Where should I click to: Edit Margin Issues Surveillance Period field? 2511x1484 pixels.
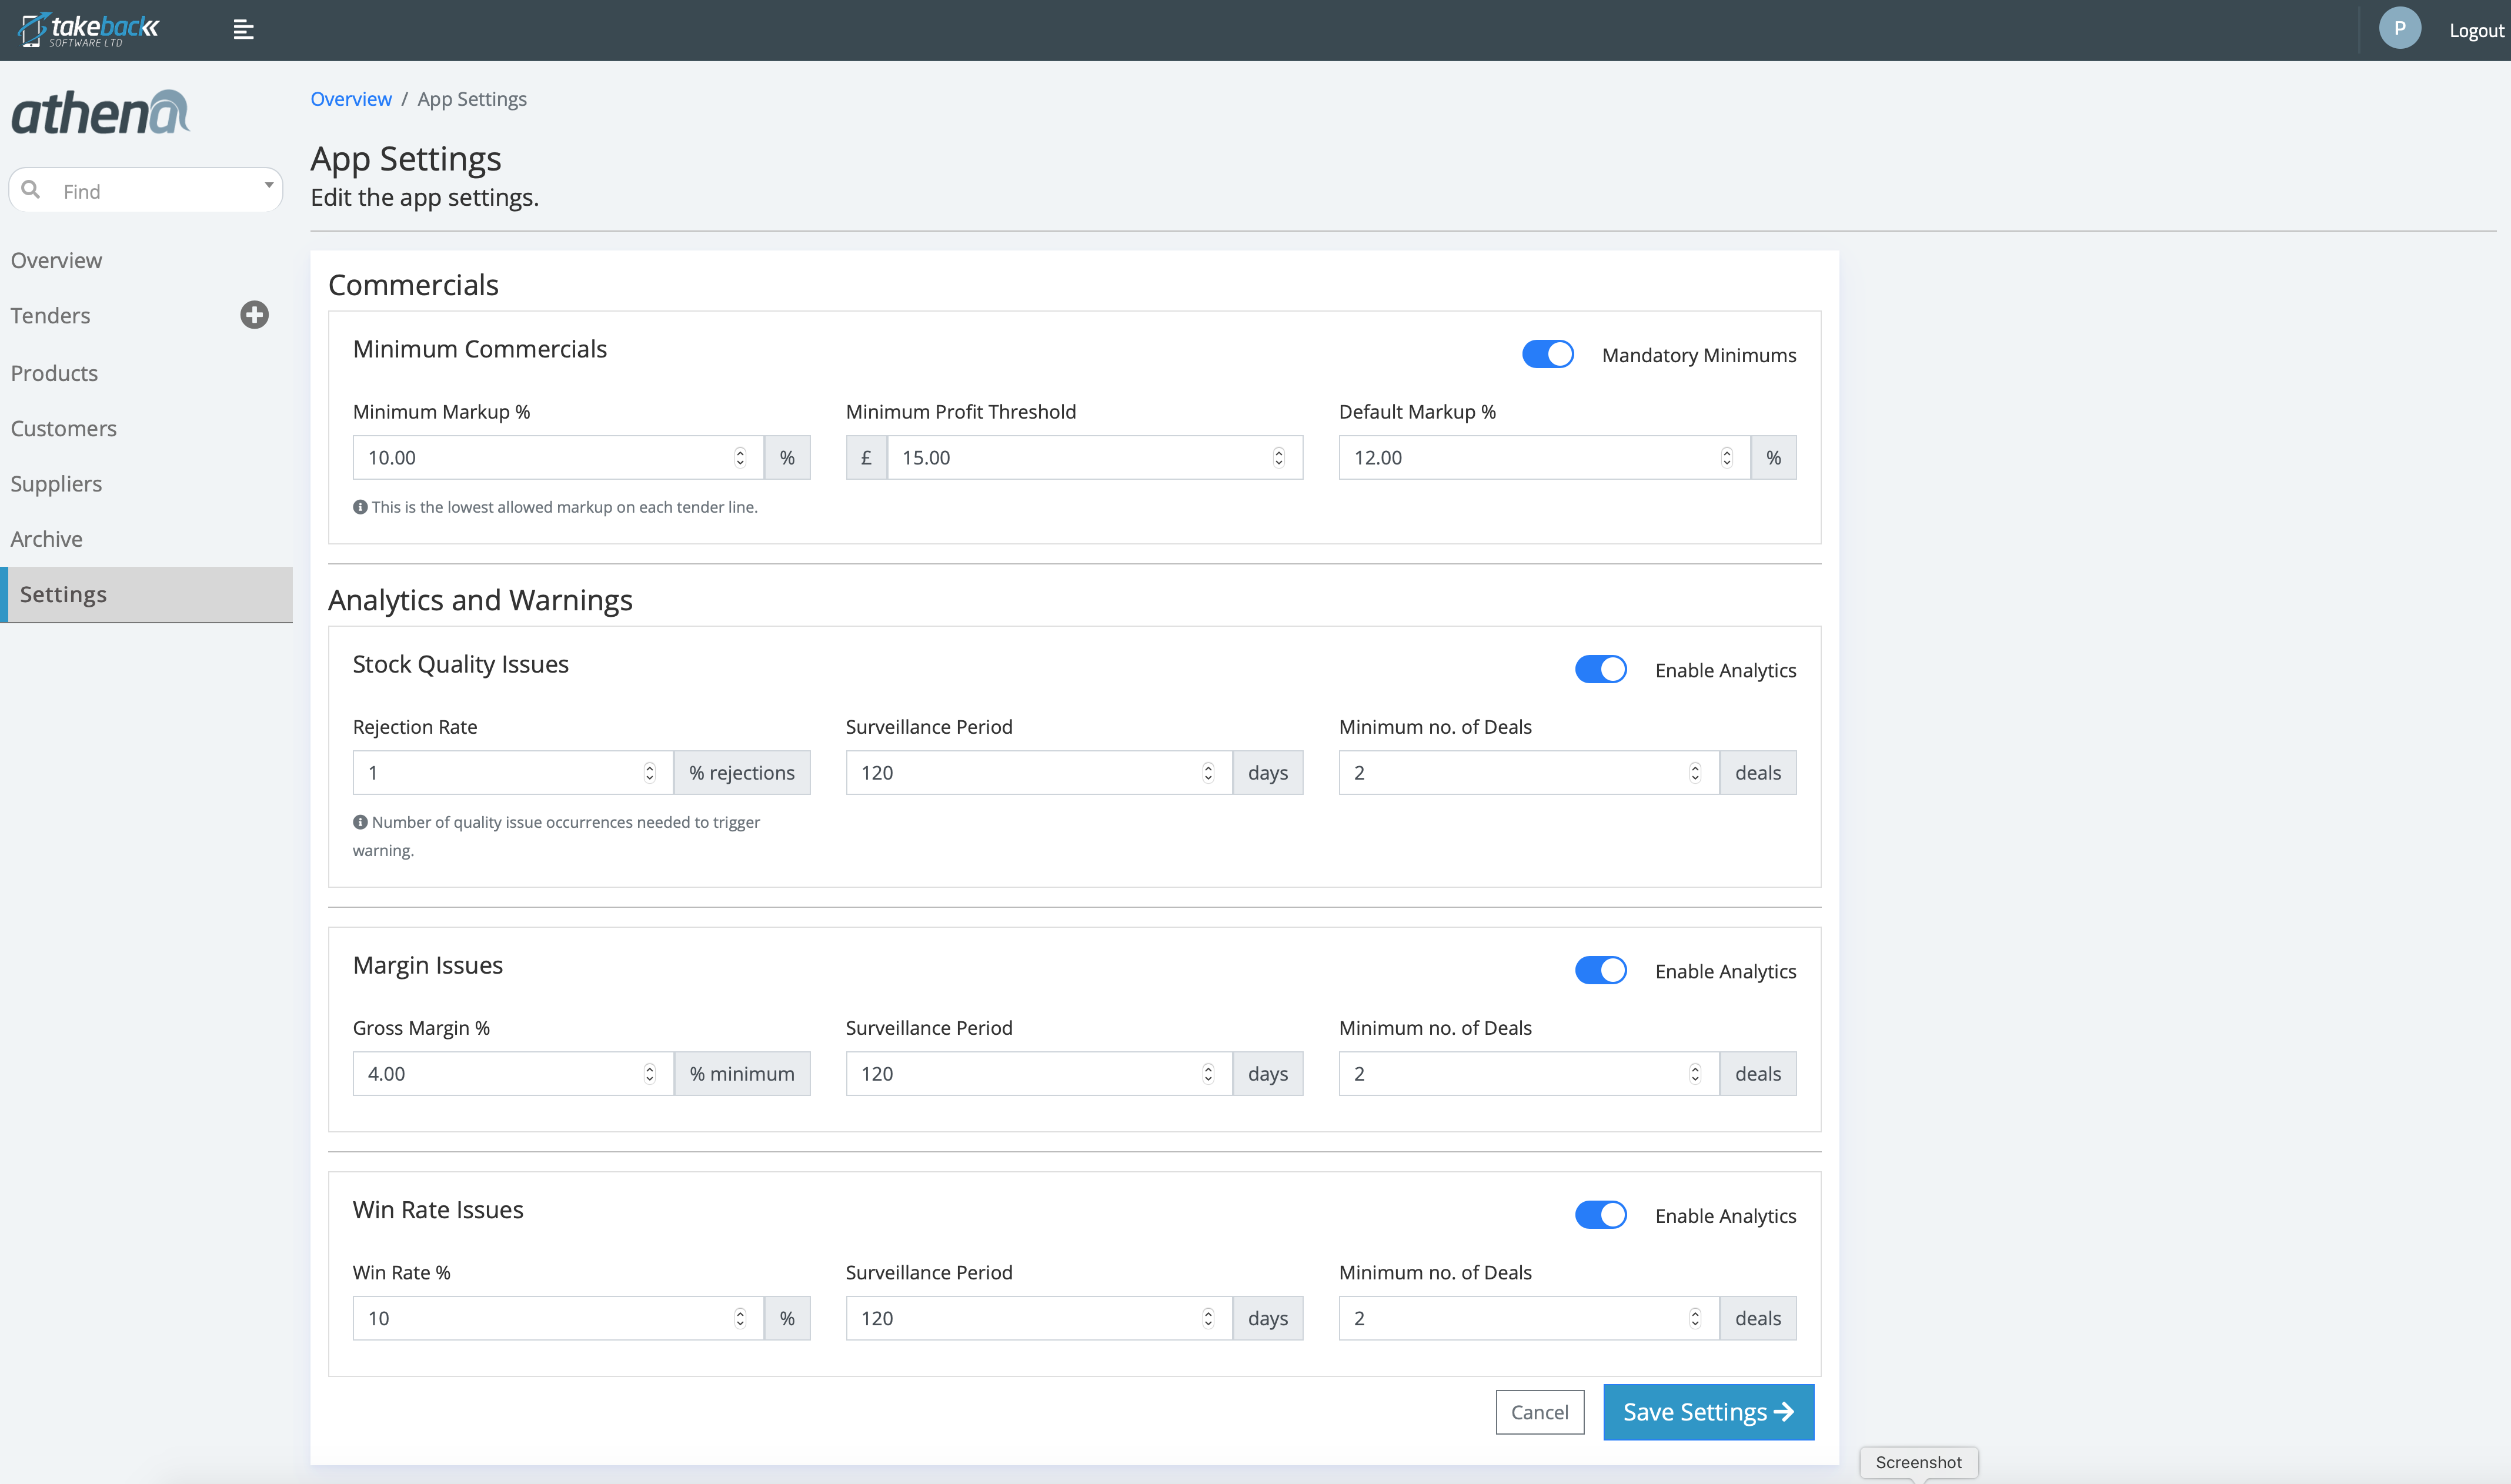1039,1073
